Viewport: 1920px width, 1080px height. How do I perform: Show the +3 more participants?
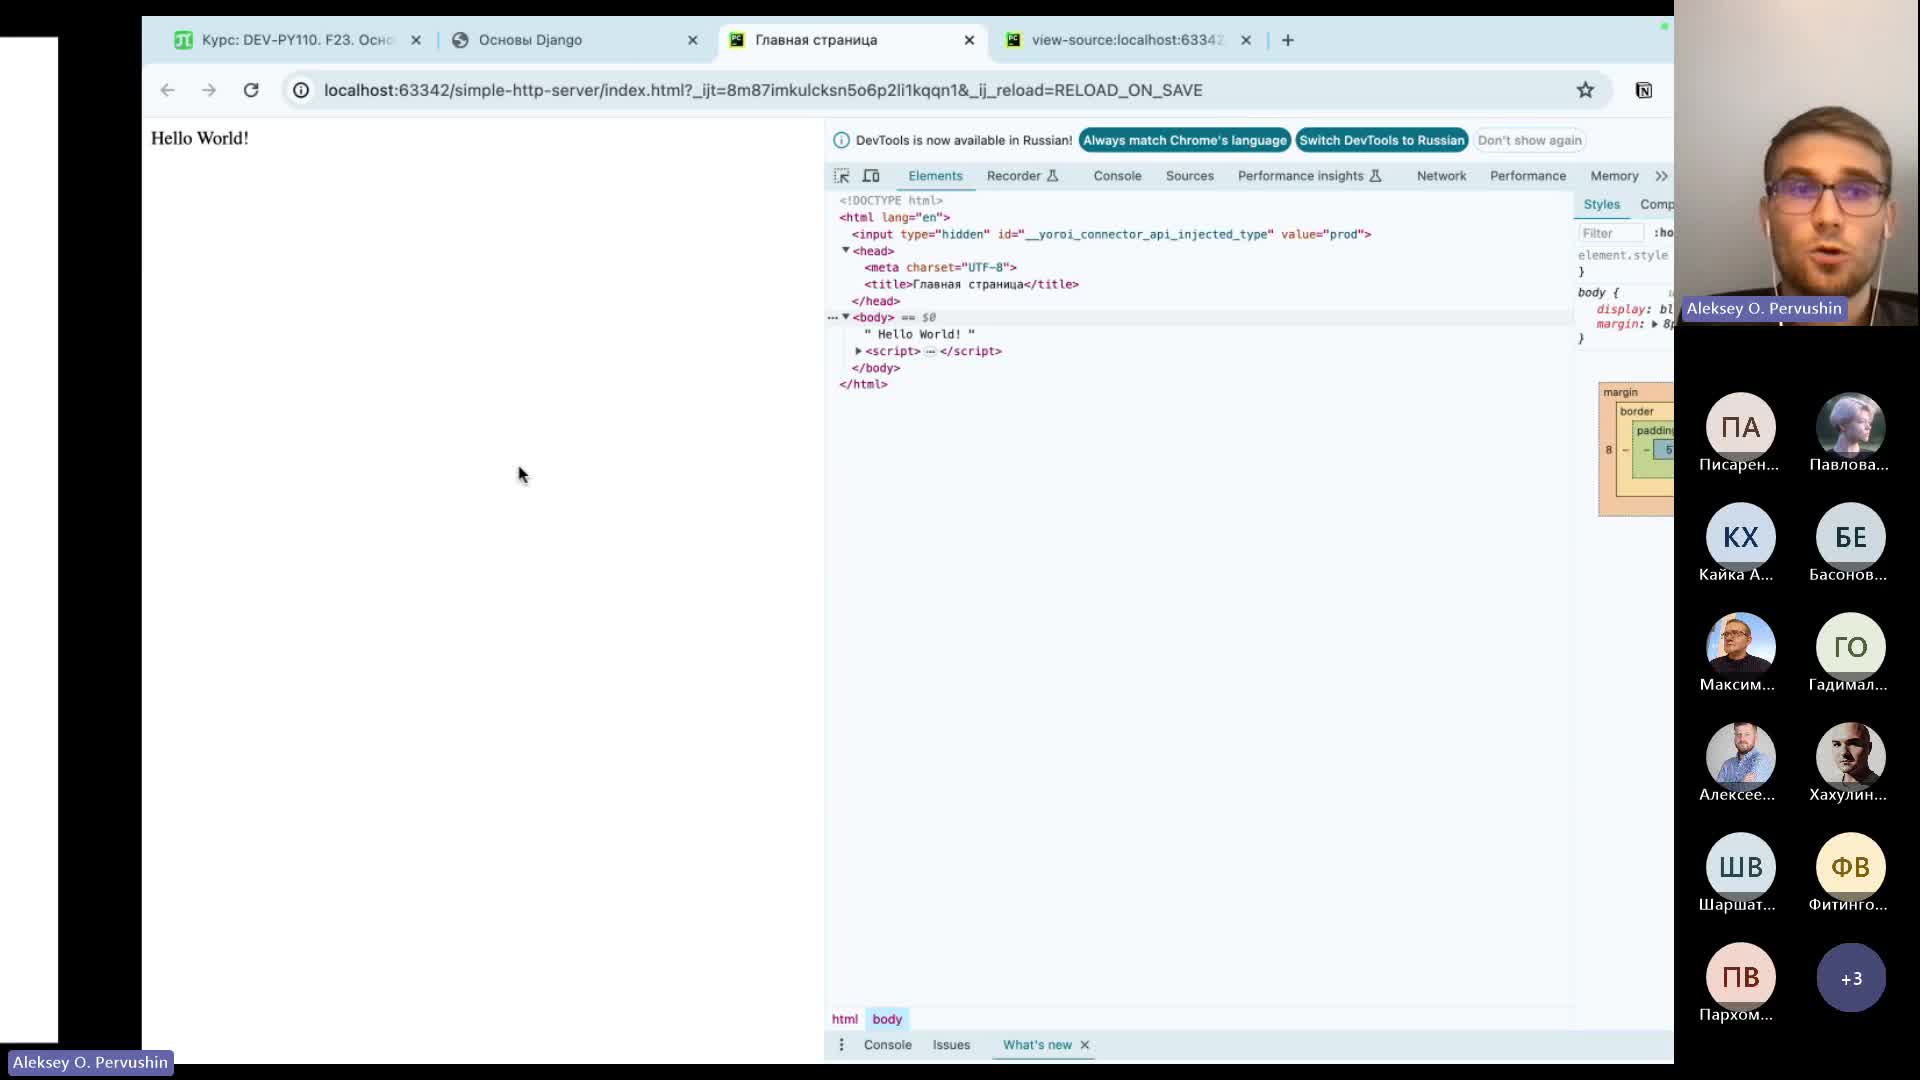click(x=1850, y=978)
